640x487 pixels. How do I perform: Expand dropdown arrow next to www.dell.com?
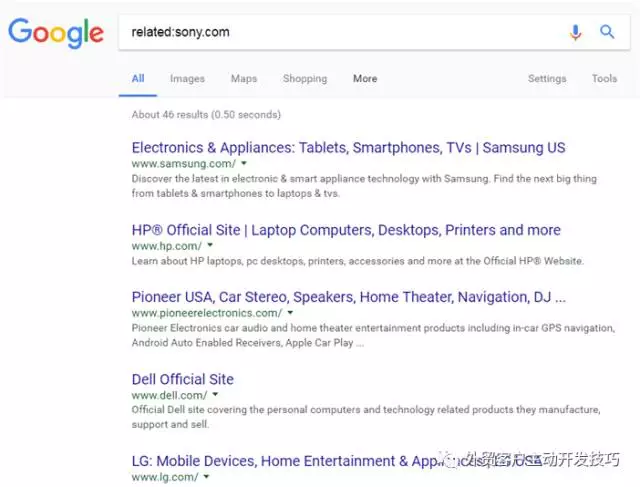pyautogui.click(x=215, y=394)
